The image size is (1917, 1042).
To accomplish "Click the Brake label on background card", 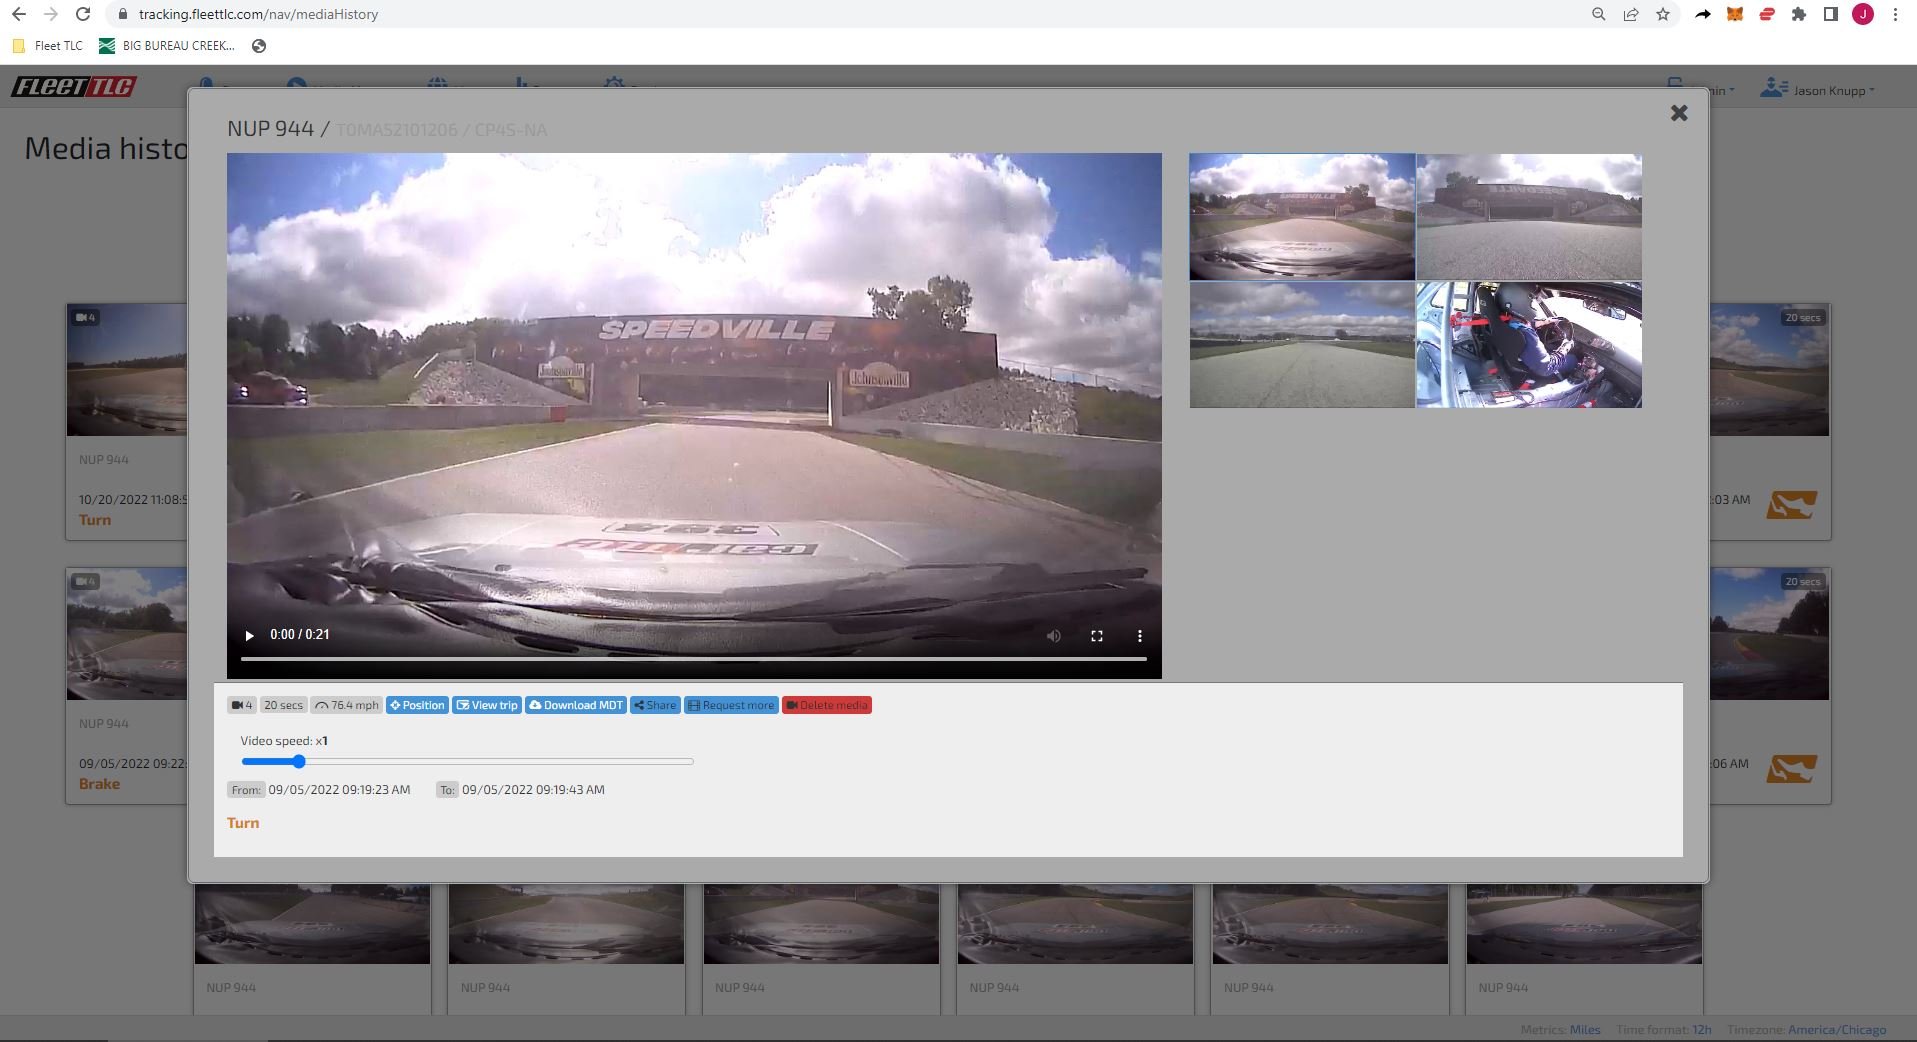I will (99, 784).
